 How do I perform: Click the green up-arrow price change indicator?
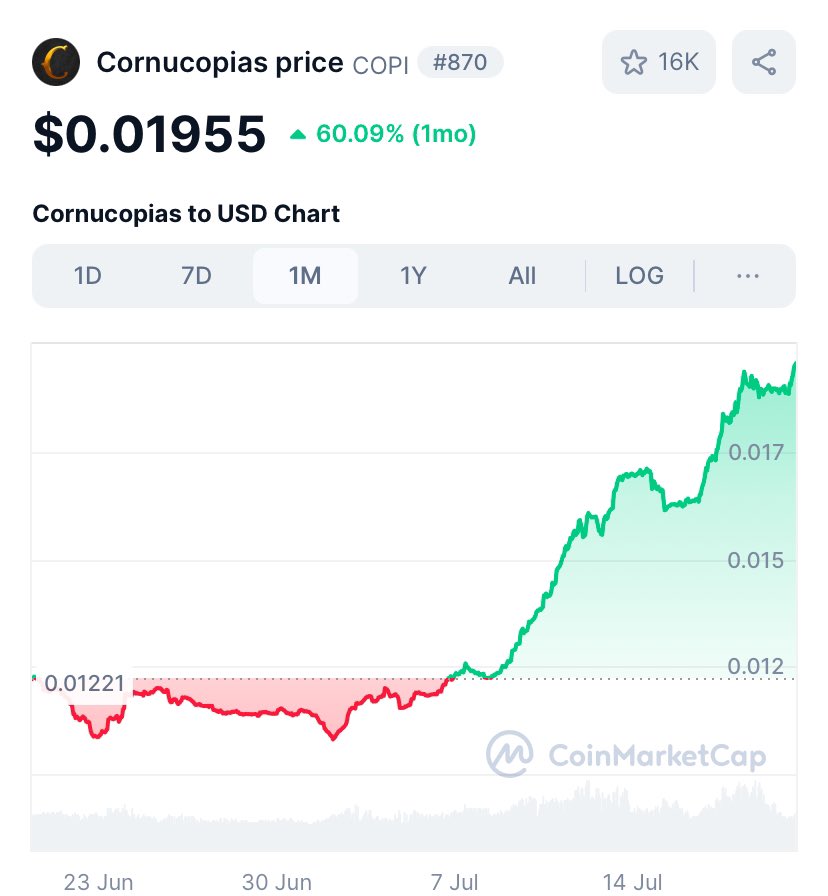(x=298, y=135)
